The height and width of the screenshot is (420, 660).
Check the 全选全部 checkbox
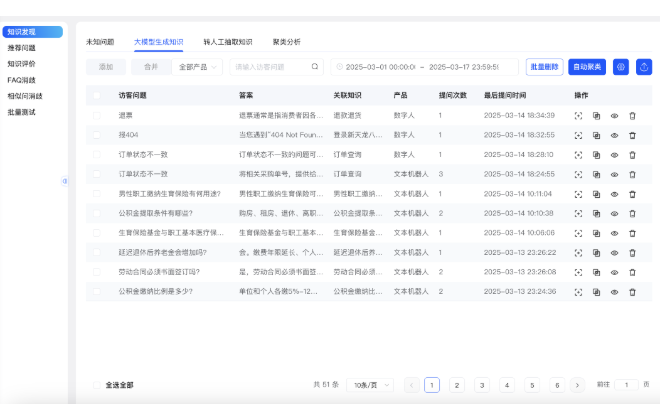point(96,385)
